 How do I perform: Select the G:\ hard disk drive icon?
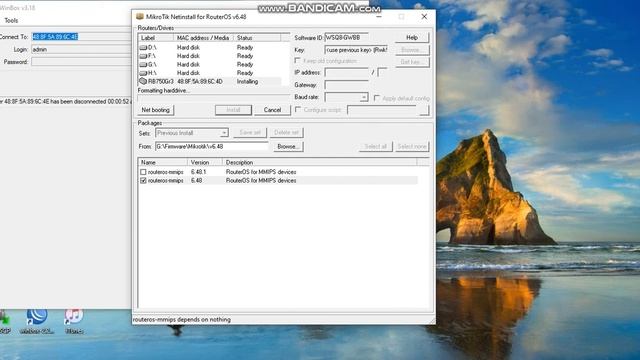(x=143, y=64)
